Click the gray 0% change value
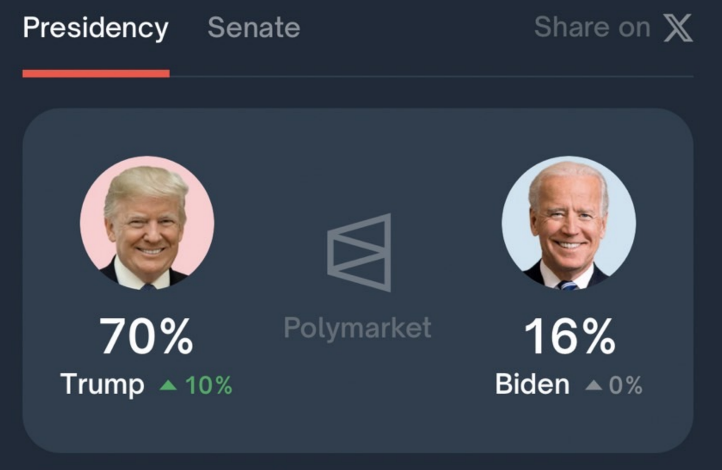Image resolution: width=722 pixels, height=470 pixels. [626, 385]
